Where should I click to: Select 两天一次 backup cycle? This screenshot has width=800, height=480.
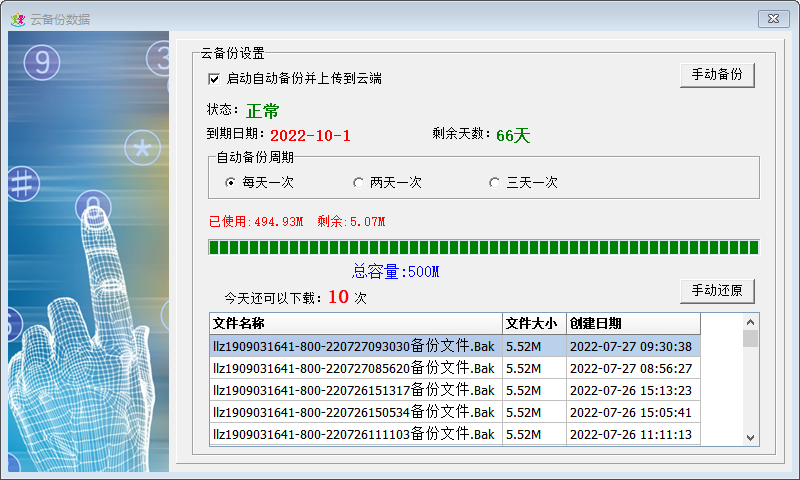(358, 183)
